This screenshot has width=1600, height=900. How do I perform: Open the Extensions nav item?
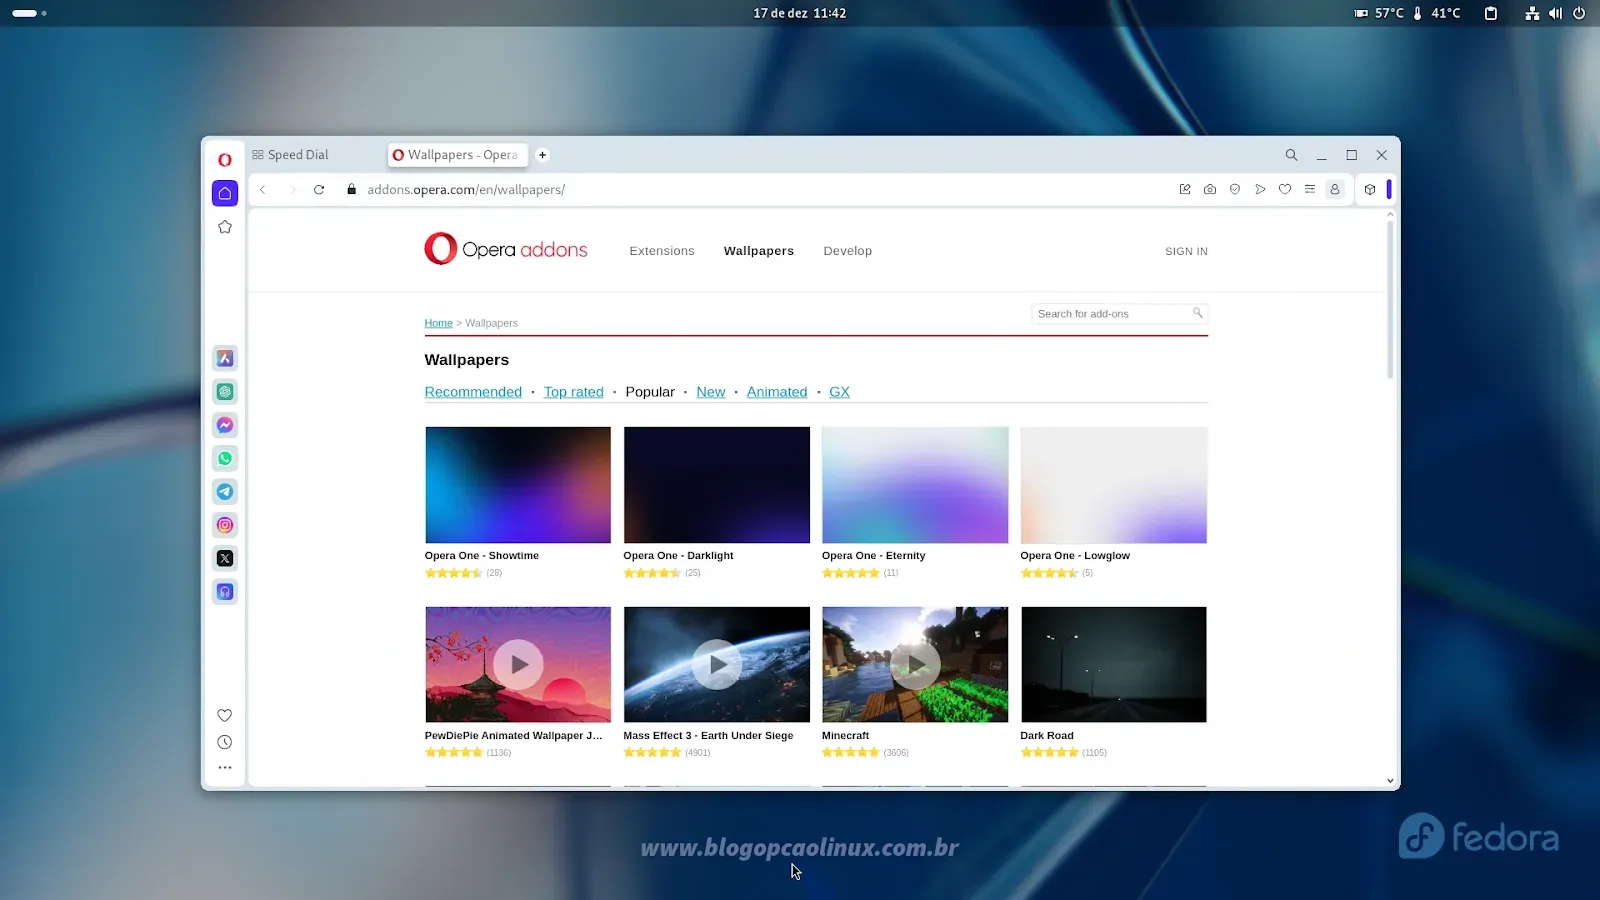pos(662,251)
